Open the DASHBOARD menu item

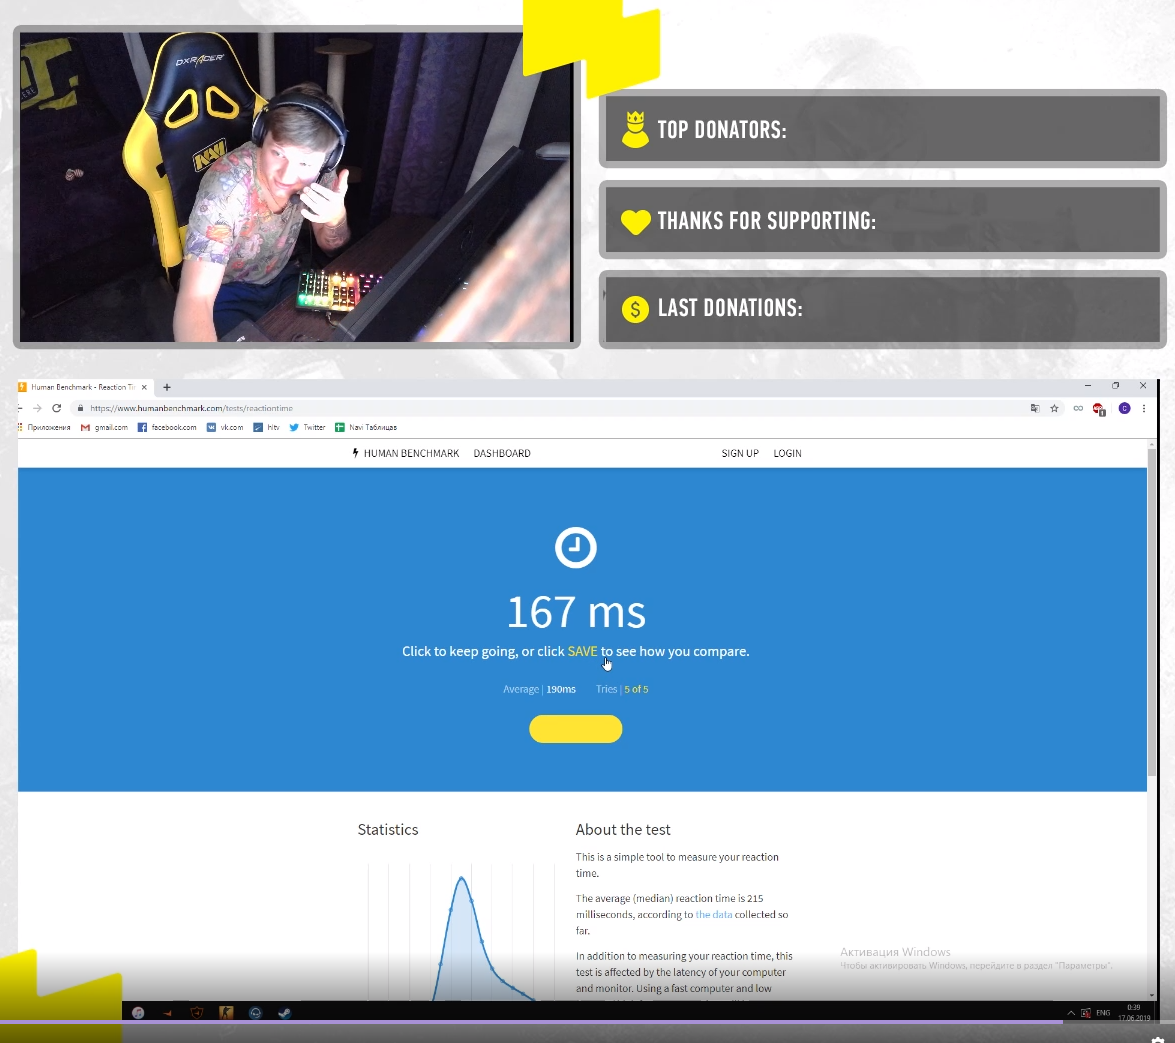click(x=502, y=453)
